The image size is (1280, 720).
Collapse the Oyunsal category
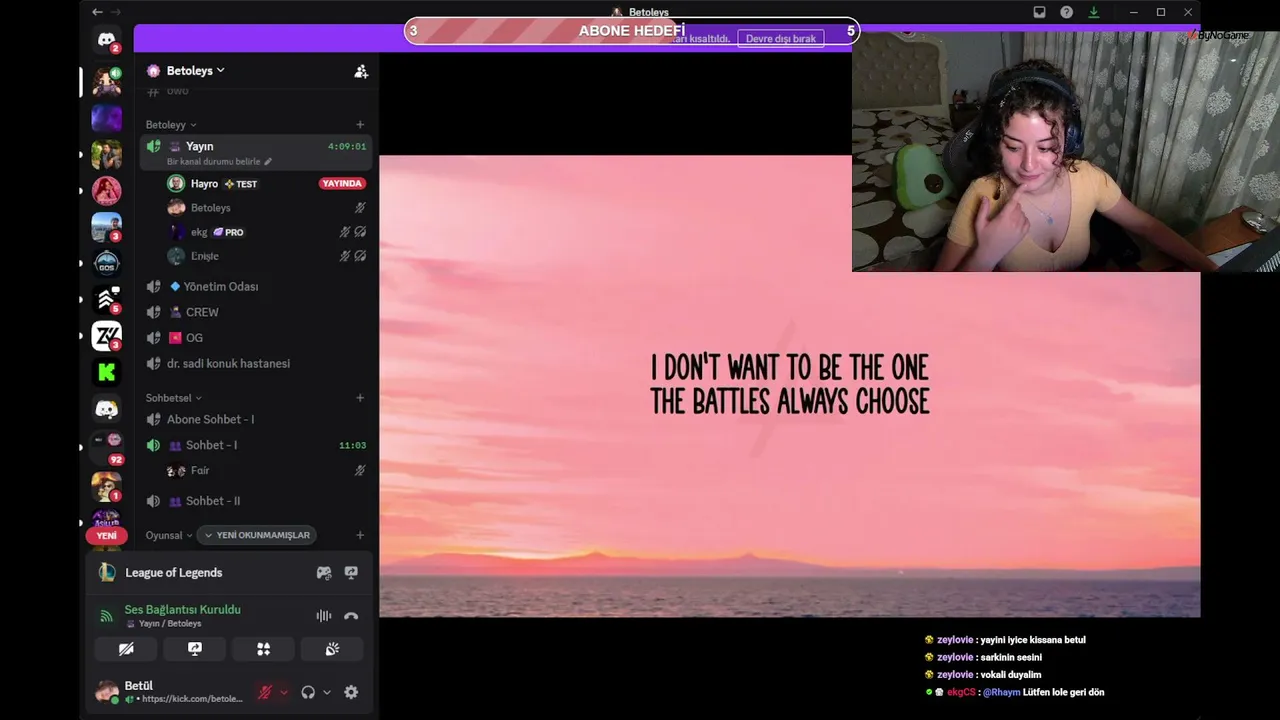[x=169, y=535]
